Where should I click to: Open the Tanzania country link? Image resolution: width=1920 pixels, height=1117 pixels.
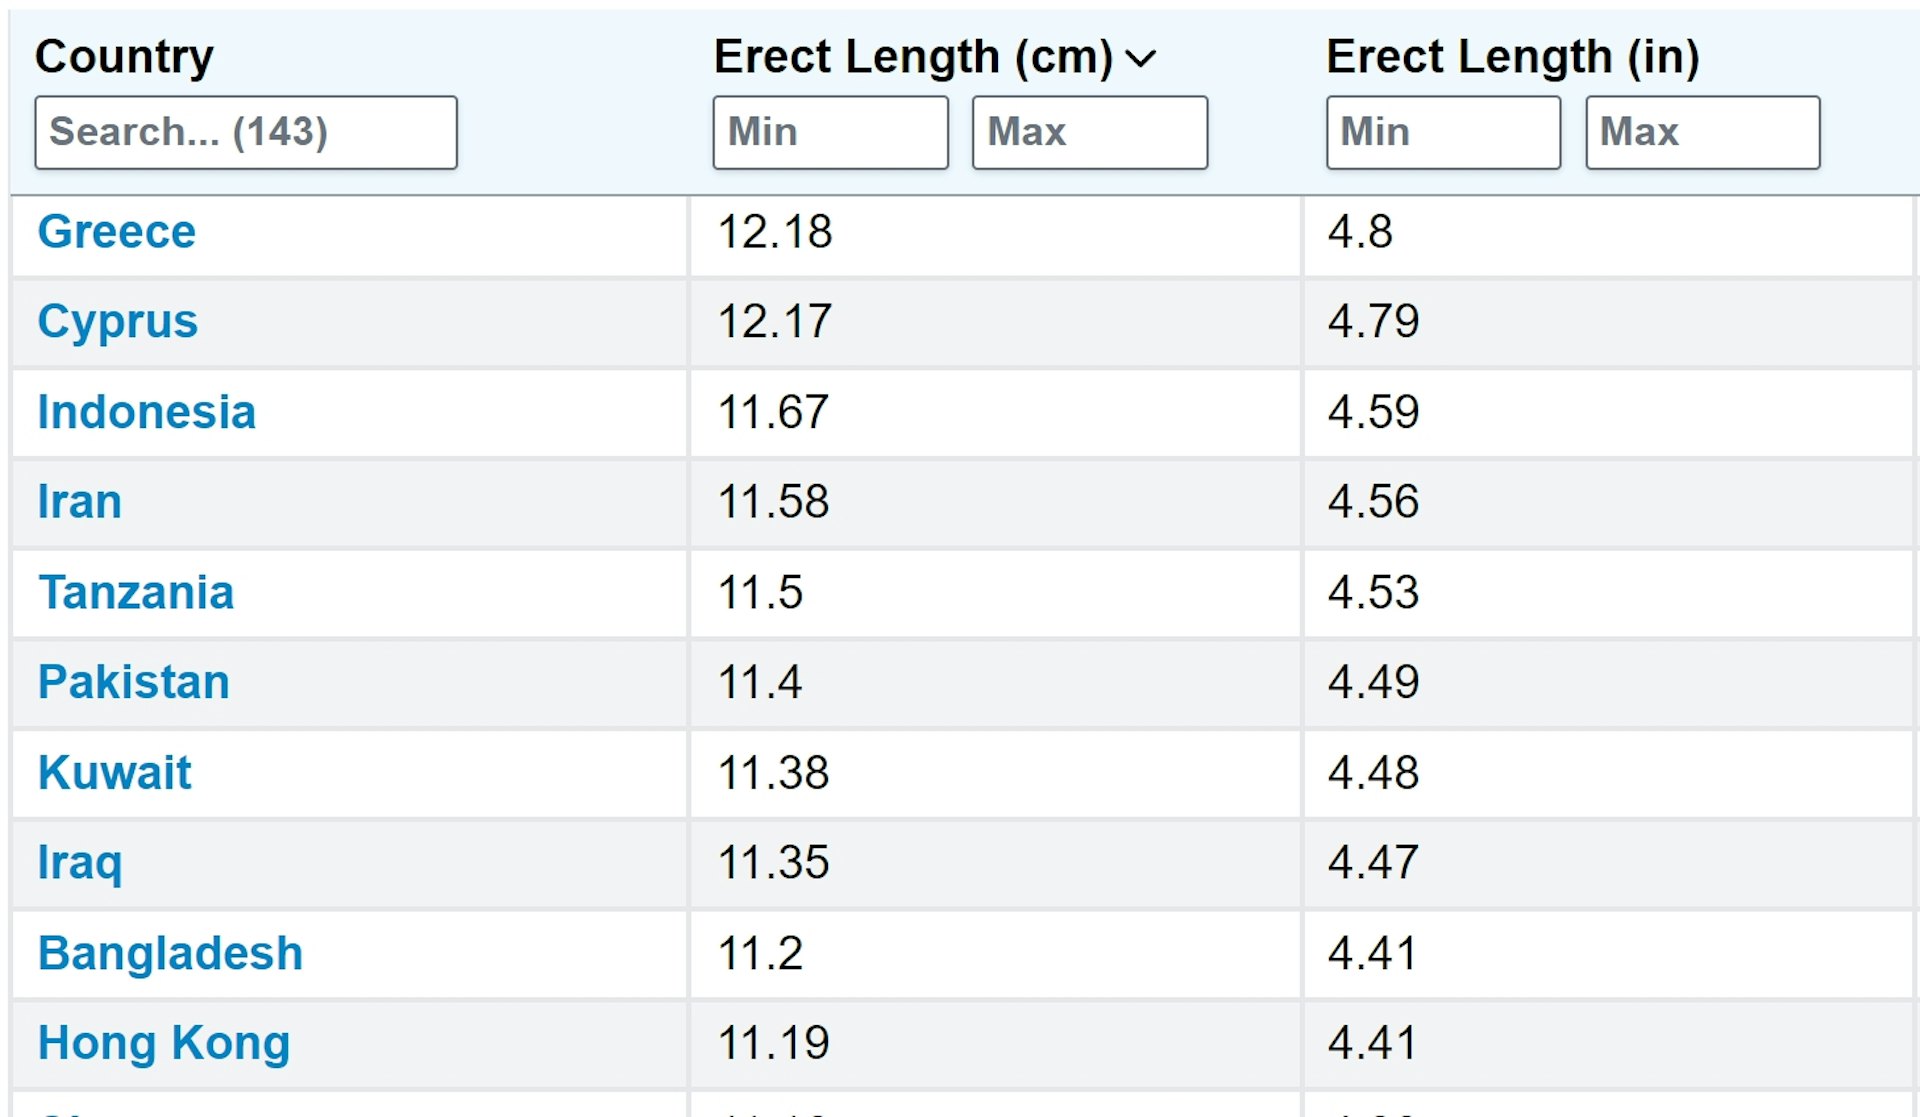[136, 593]
